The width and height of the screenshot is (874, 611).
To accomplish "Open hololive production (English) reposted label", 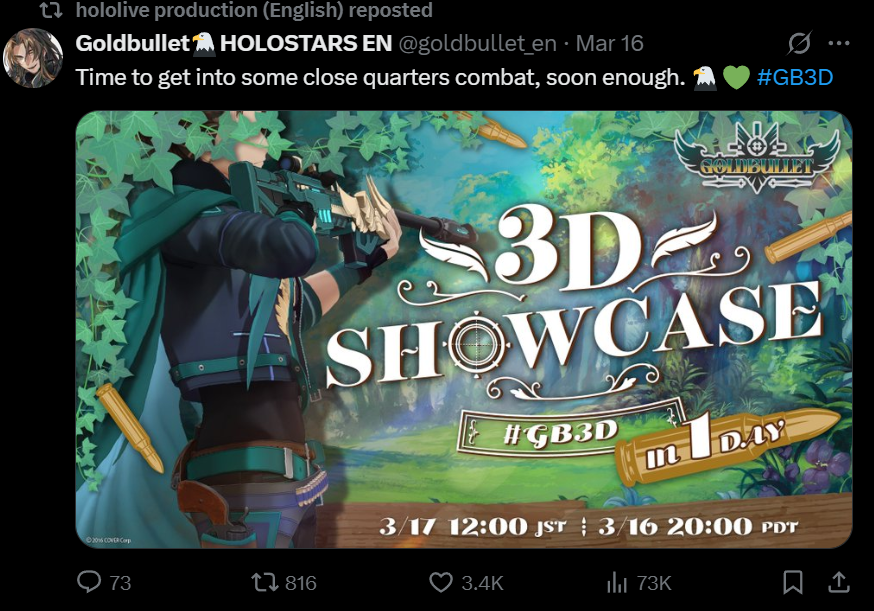I will 254,10.
